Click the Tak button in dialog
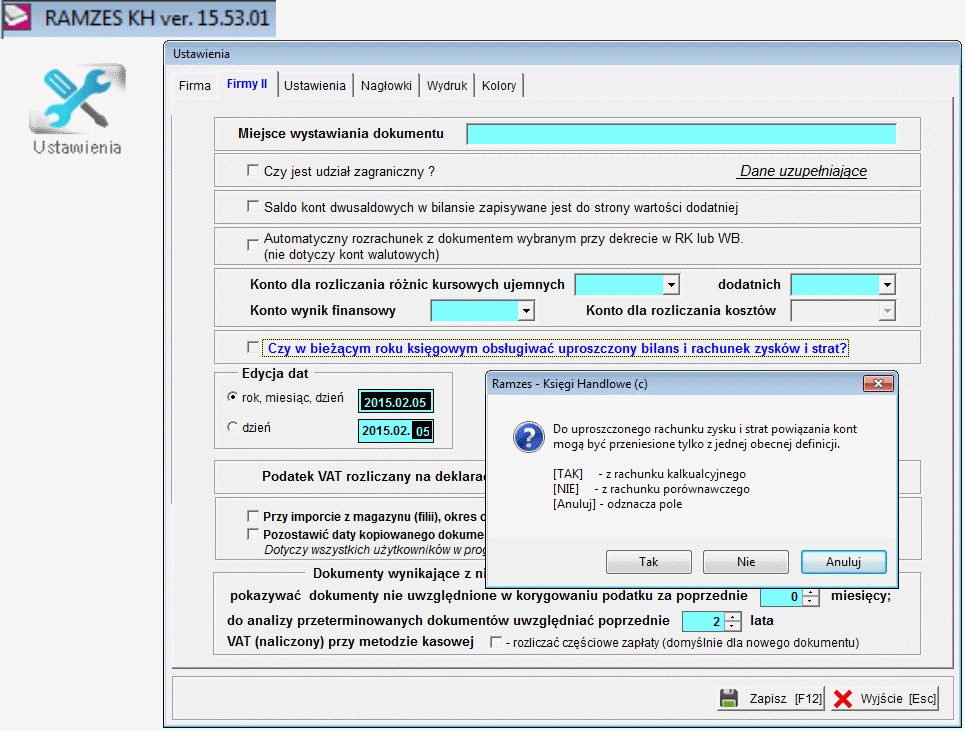 click(x=649, y=562)
